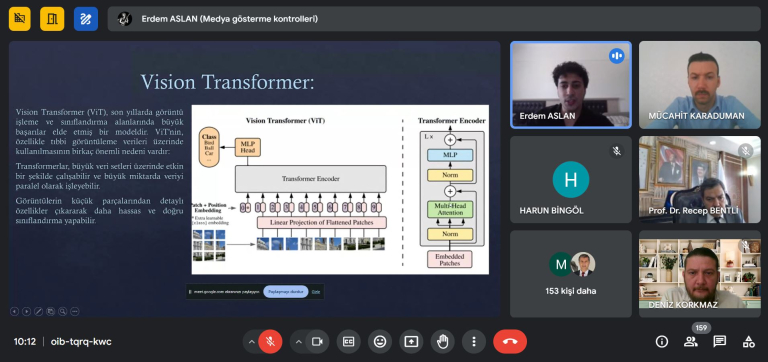Toggle the muted microphone button

[x=270, y=342]
